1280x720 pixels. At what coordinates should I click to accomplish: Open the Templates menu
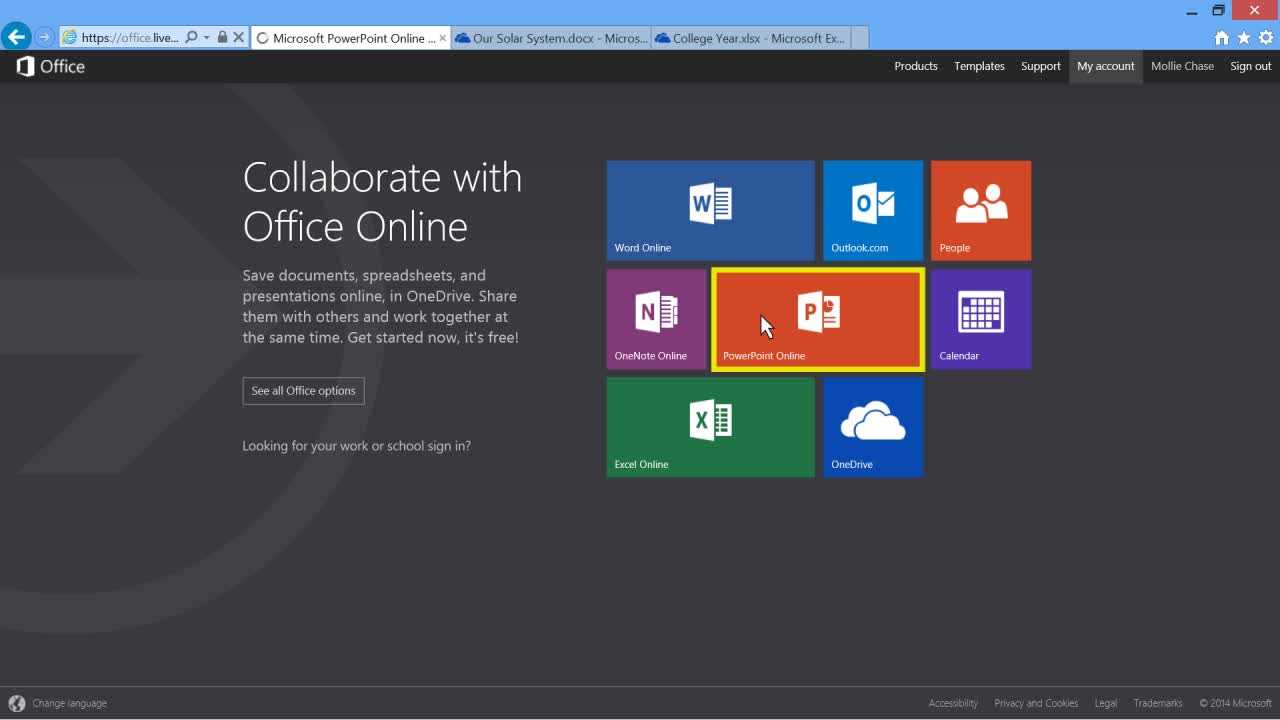click(x=979, y=66)
